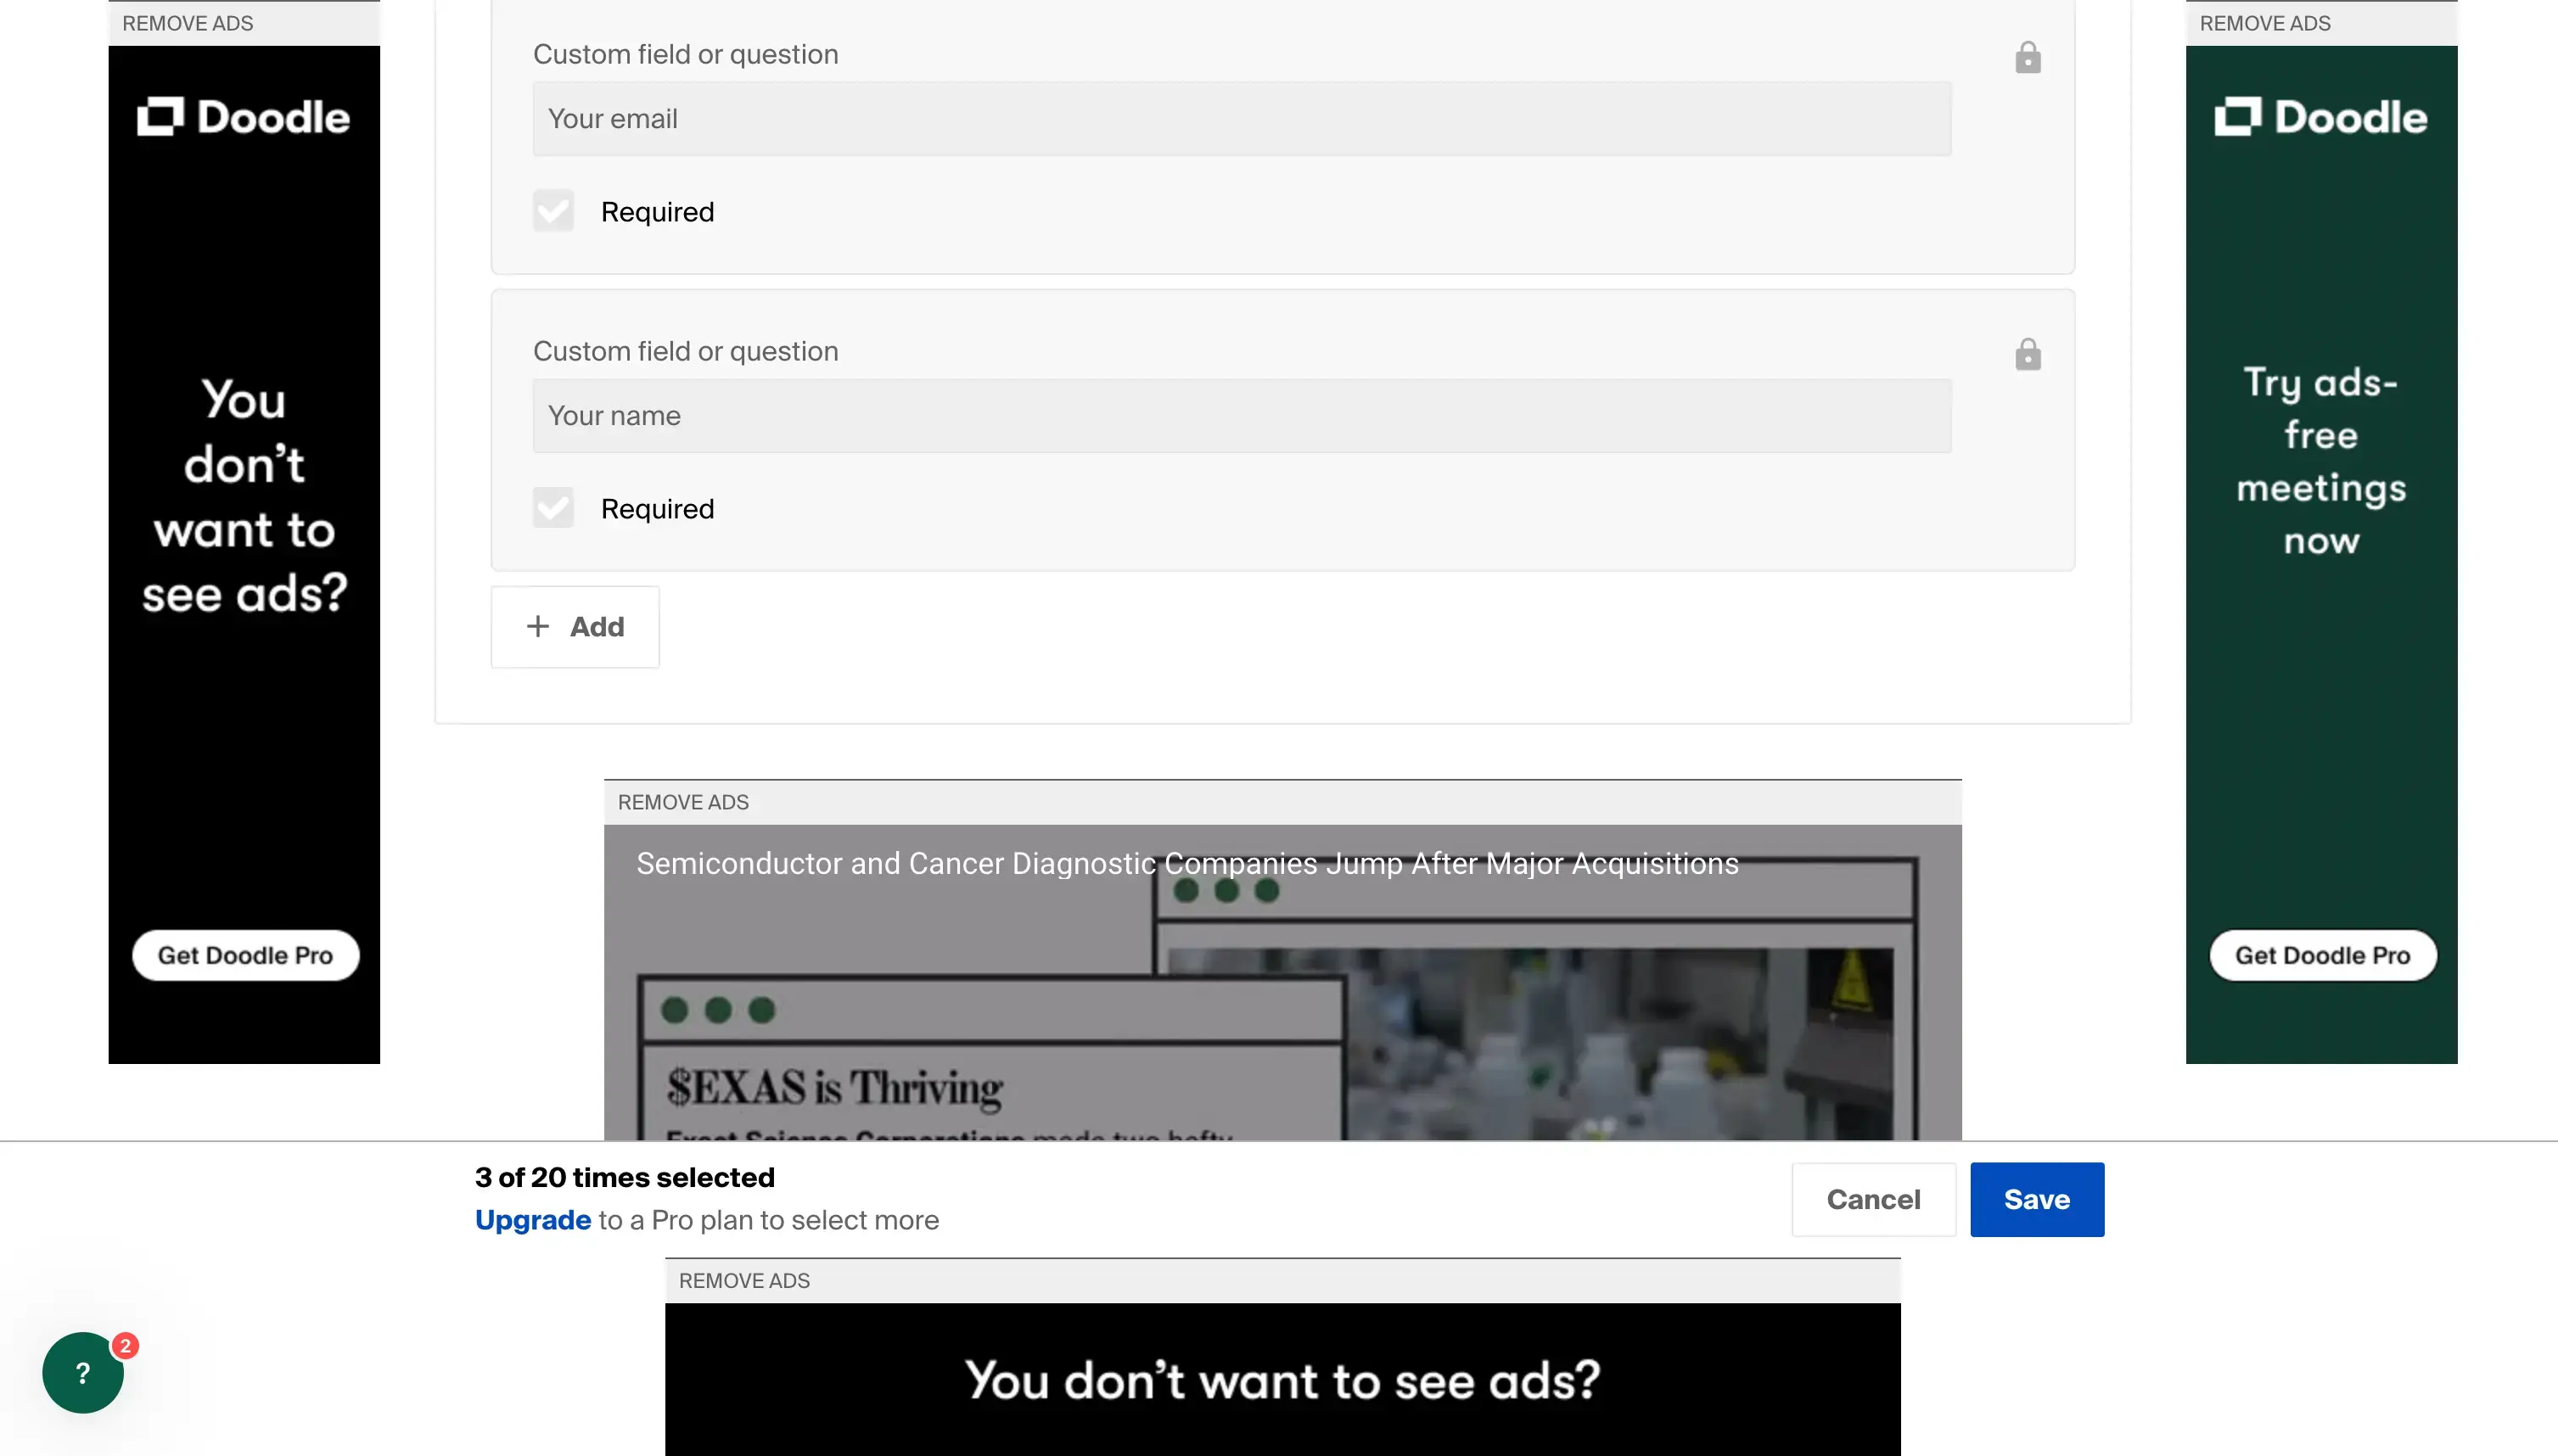
Task: Toggle Required checkbox for Your name field
Action: pos(553,507)
